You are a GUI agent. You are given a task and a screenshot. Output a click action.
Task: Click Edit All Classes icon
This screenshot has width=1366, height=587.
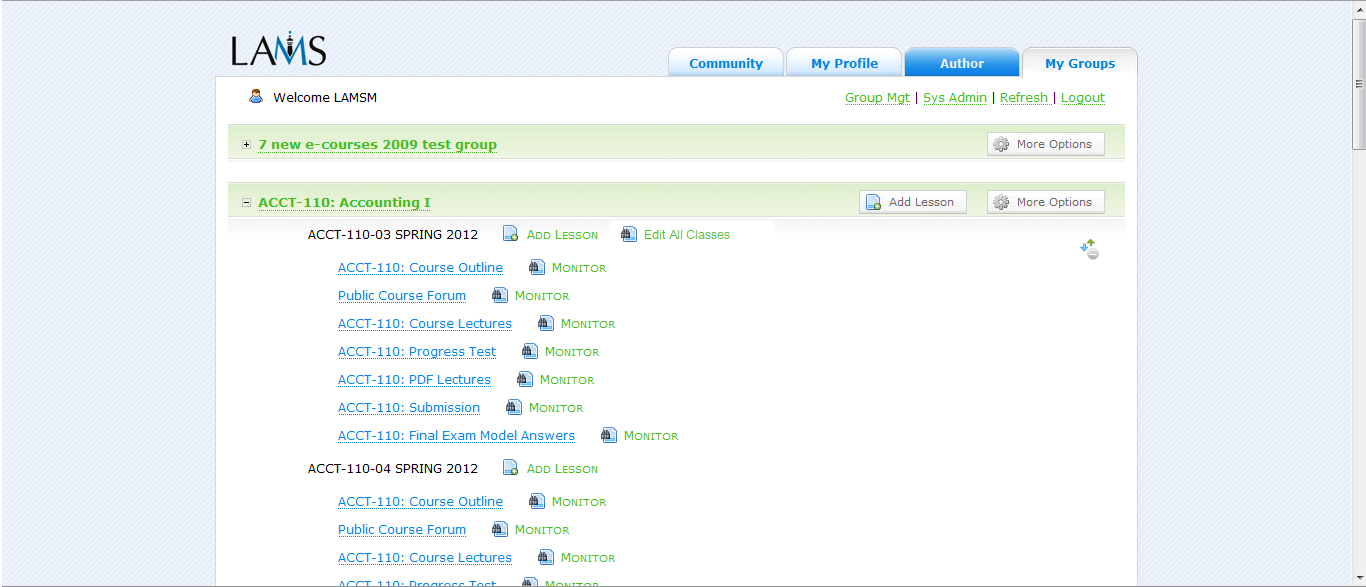pos(628,234)
